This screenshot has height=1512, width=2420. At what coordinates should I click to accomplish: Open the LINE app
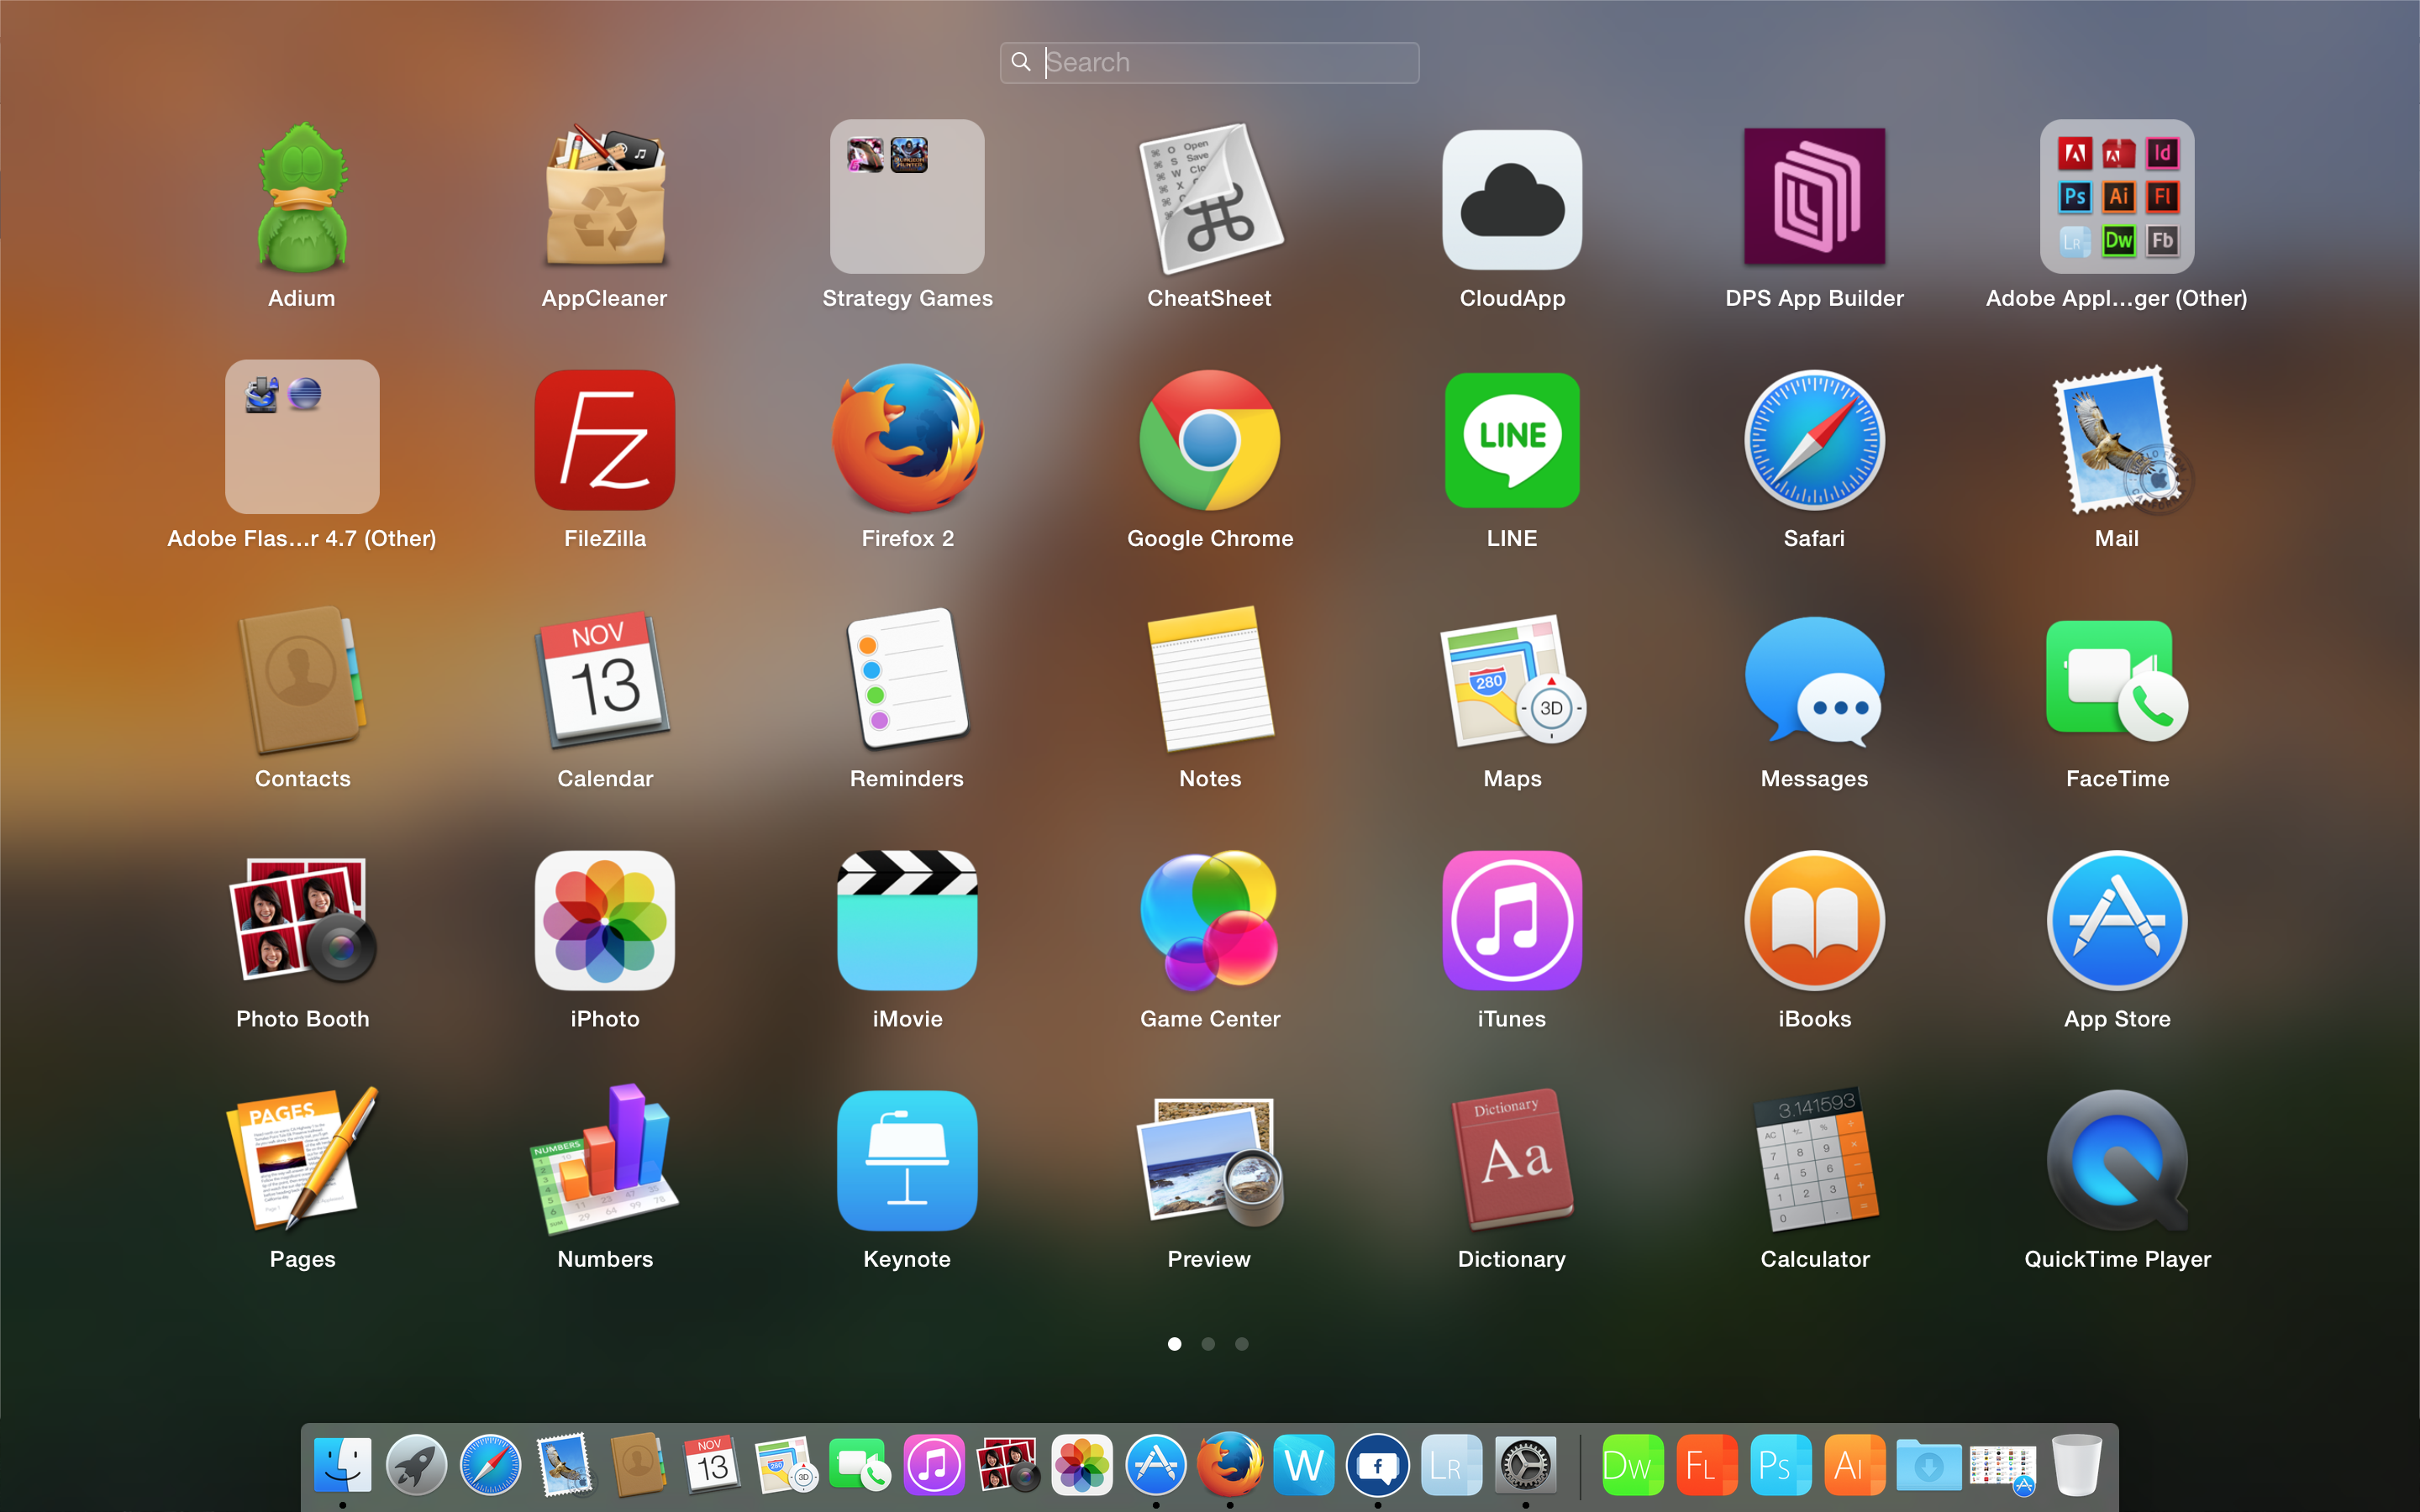[1512, 440]
